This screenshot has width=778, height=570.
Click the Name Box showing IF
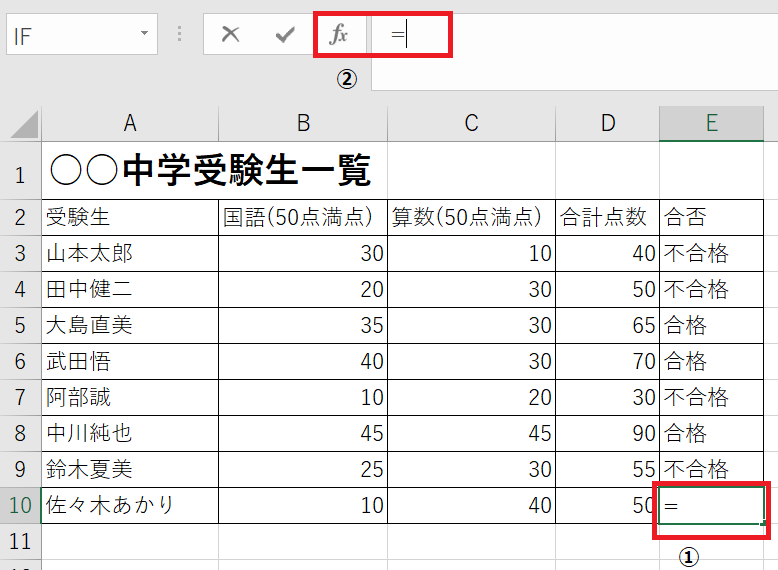pos(82,34)
